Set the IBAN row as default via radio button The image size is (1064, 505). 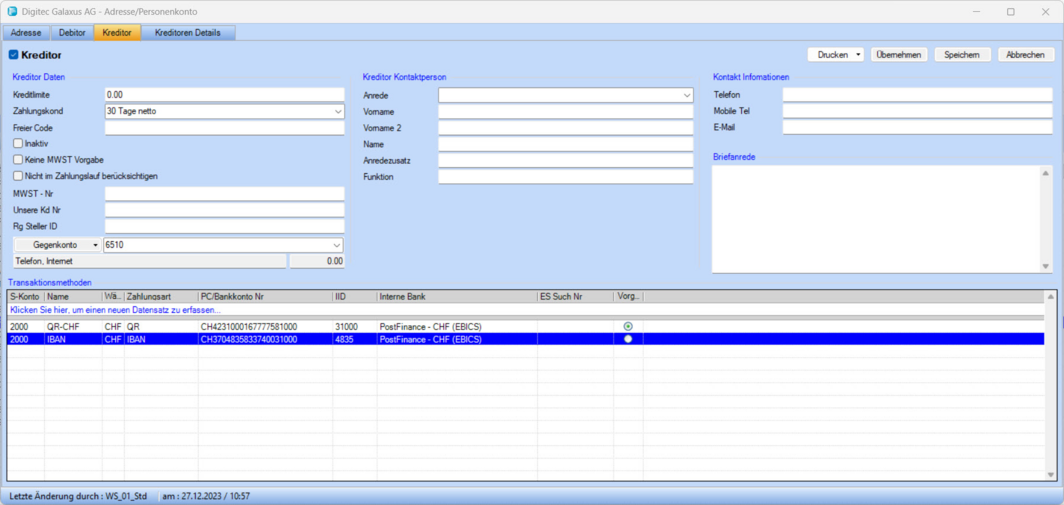[628, 339]
